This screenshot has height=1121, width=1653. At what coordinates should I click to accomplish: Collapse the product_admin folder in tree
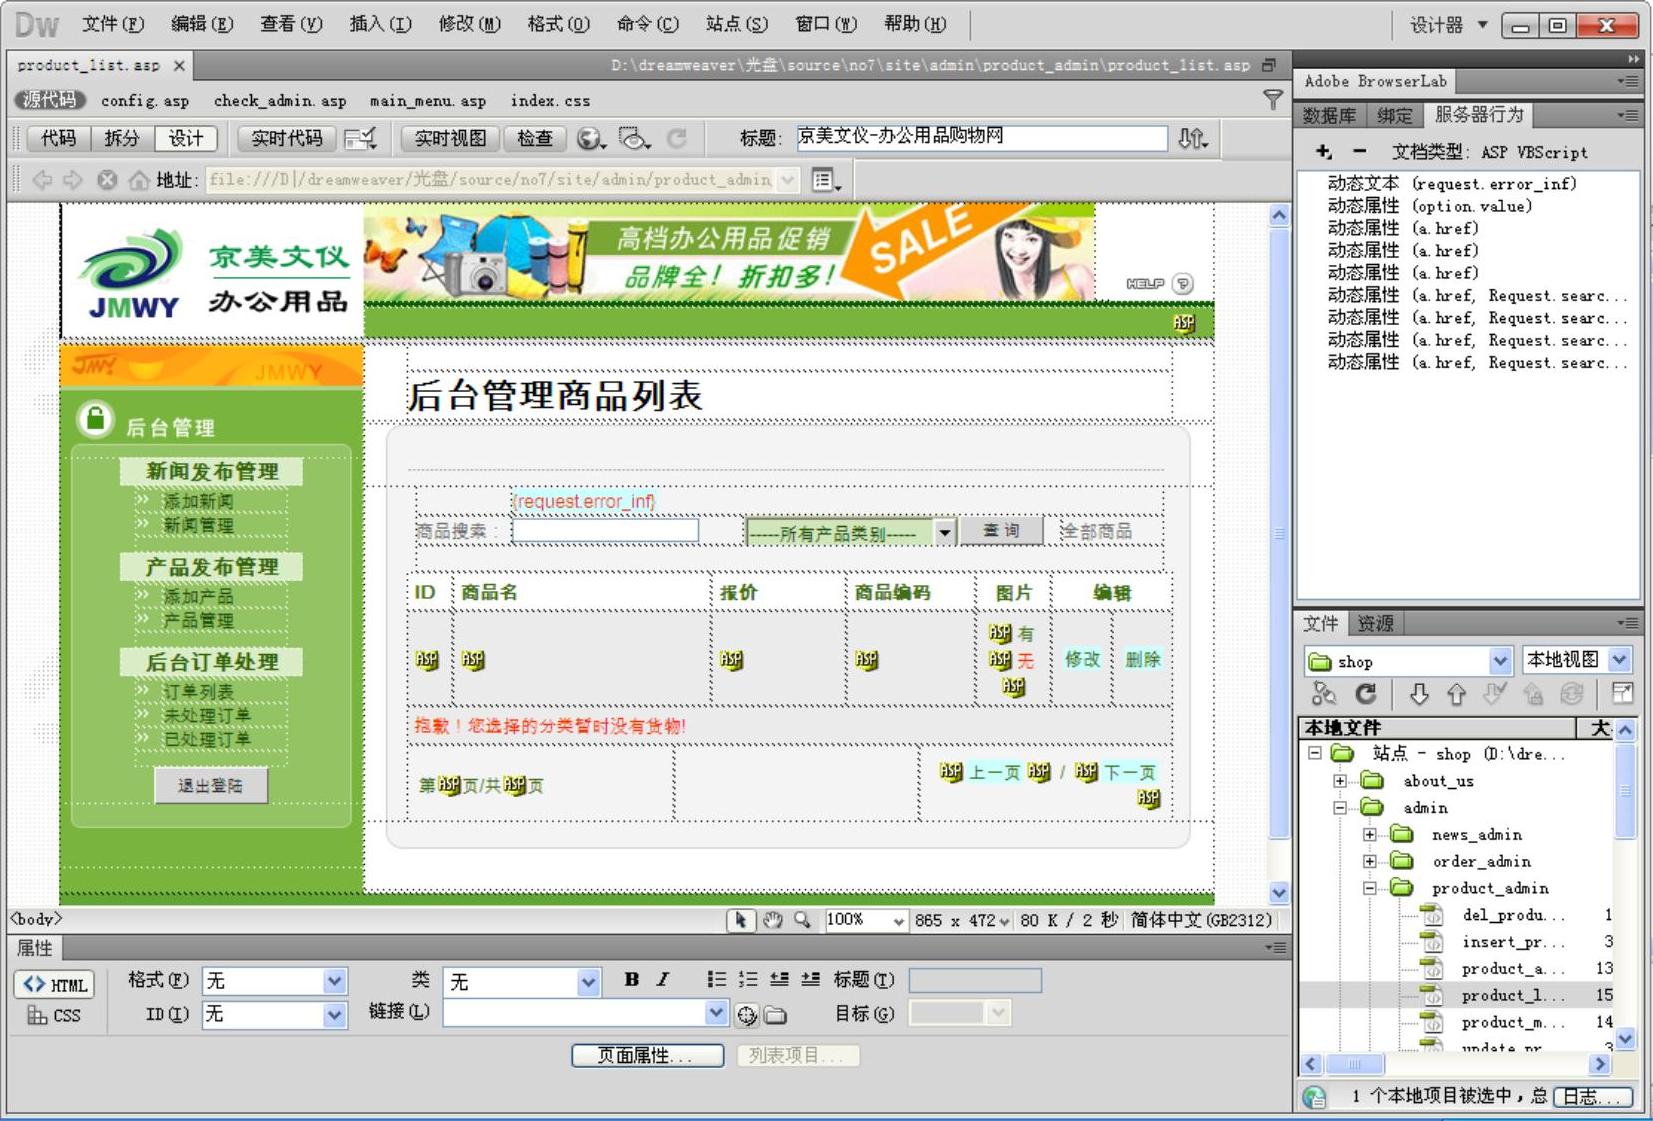click(x=1369, y=888)
